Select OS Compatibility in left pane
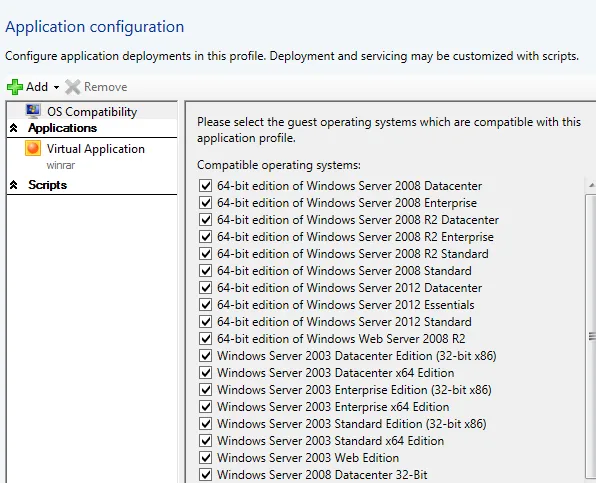The image size is (596, 483). (x=92, y=111)
